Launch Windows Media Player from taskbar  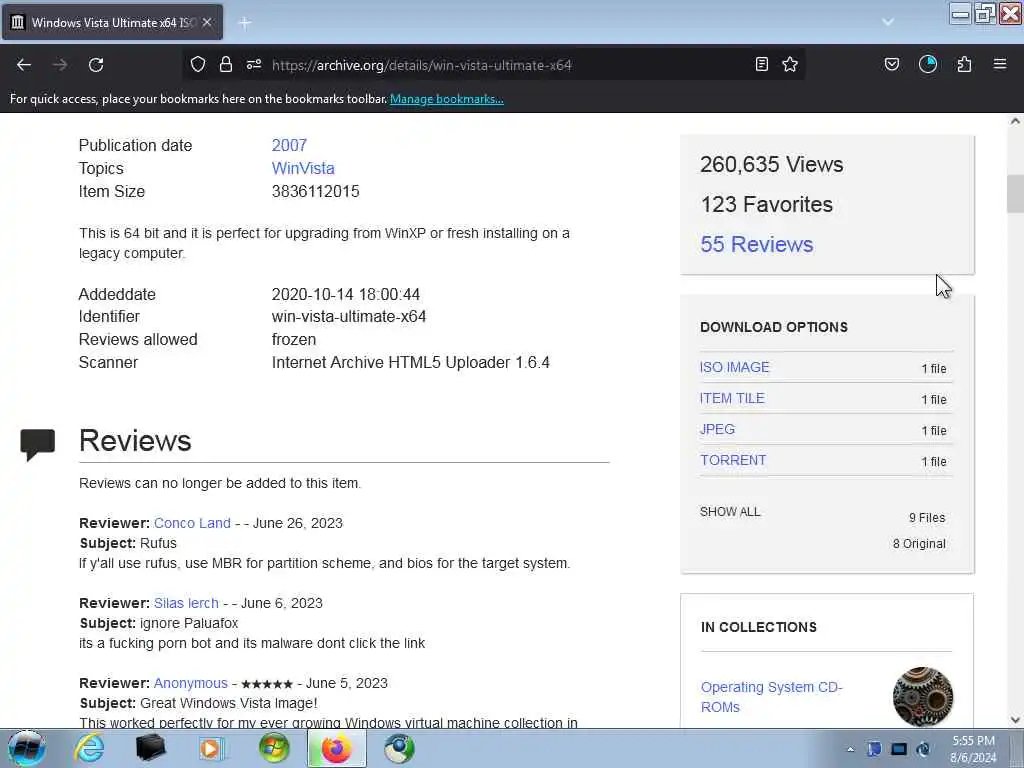coord(212,748)
